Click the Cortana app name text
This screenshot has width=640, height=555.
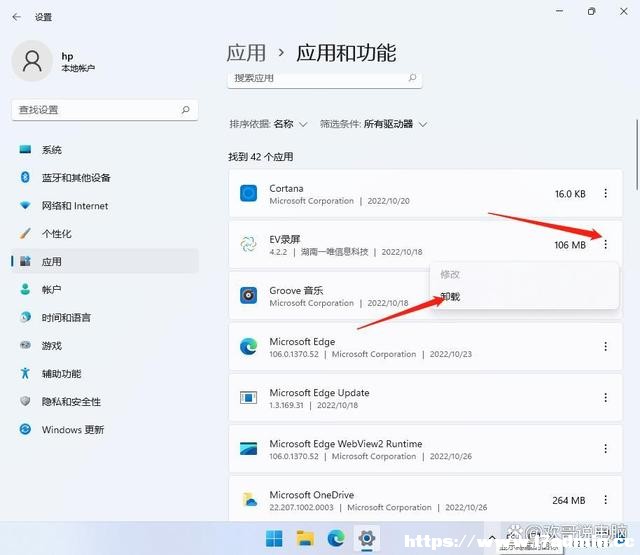point(286,189)
